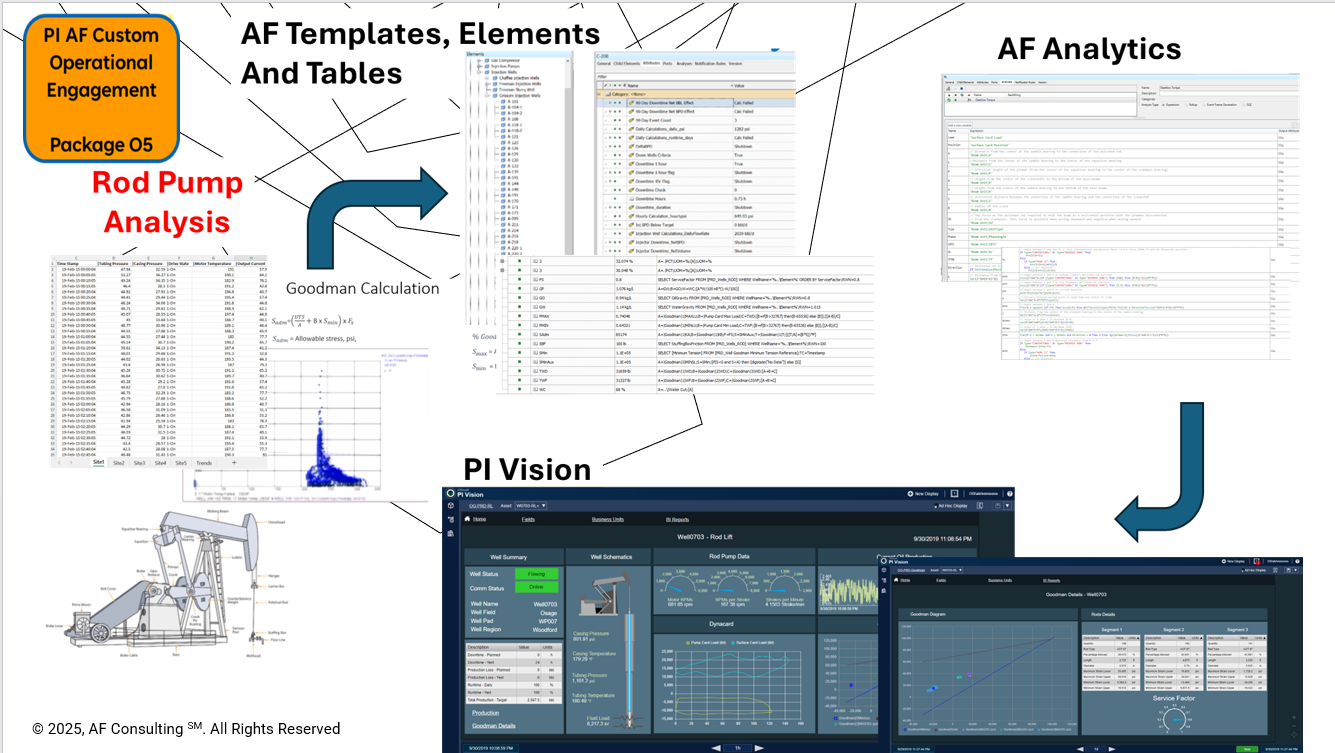Collapse Grissom Injection Wells tree node

click(487, 95)
